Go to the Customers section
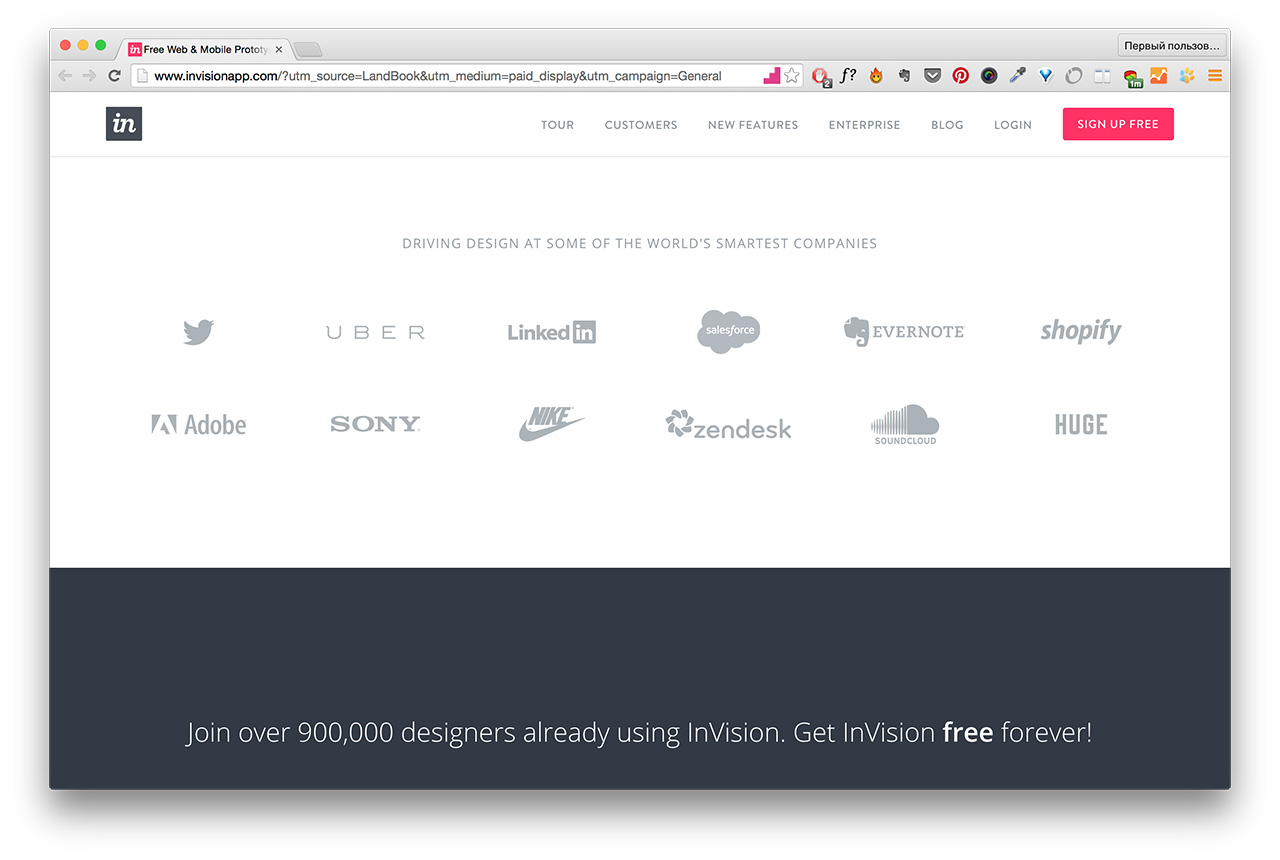Viewport: 1280px width, 860px height. coord(641,125)
